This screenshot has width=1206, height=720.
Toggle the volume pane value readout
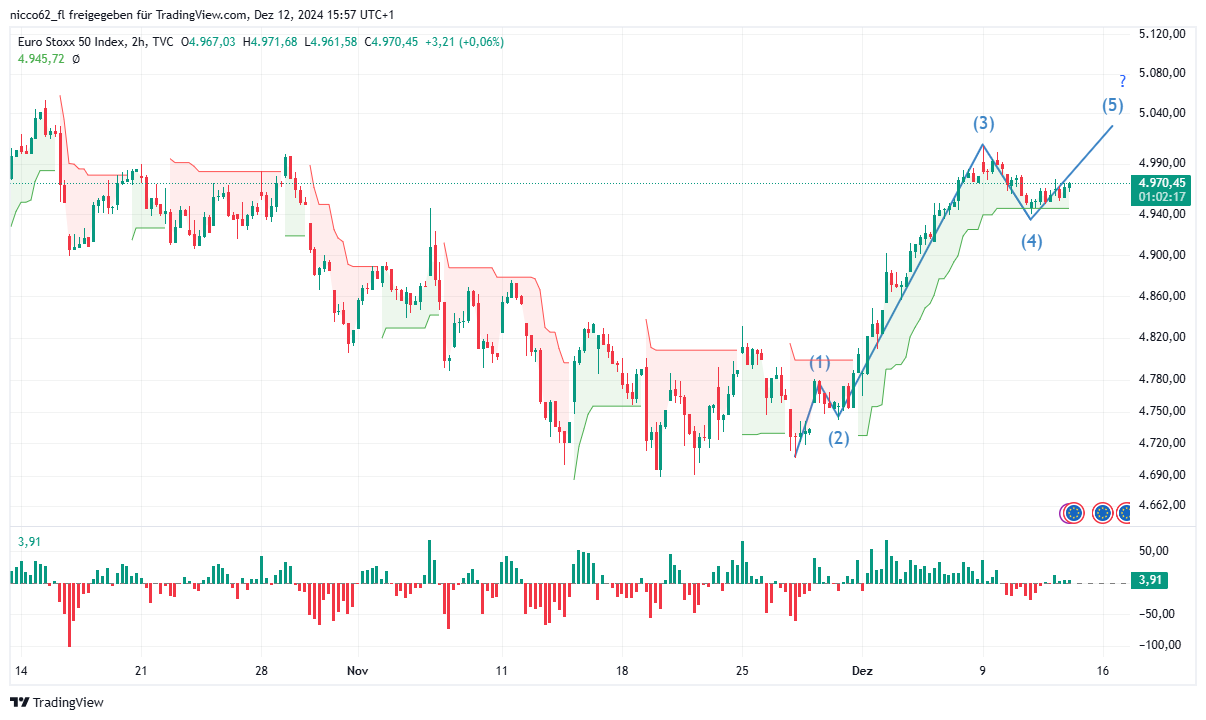pos(27,541)
